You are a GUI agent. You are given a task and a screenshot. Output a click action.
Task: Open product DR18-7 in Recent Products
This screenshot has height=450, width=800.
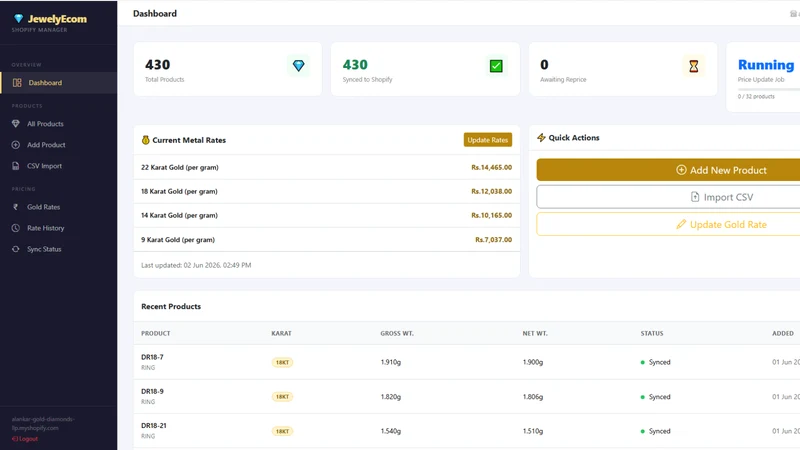pos(152,357)
